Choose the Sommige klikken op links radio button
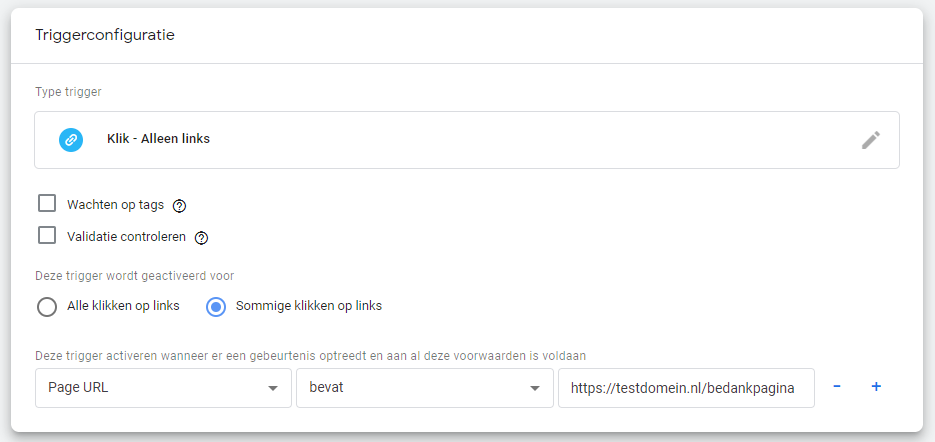The width and height of the screenshot is (935, 442). click(215, 307)
